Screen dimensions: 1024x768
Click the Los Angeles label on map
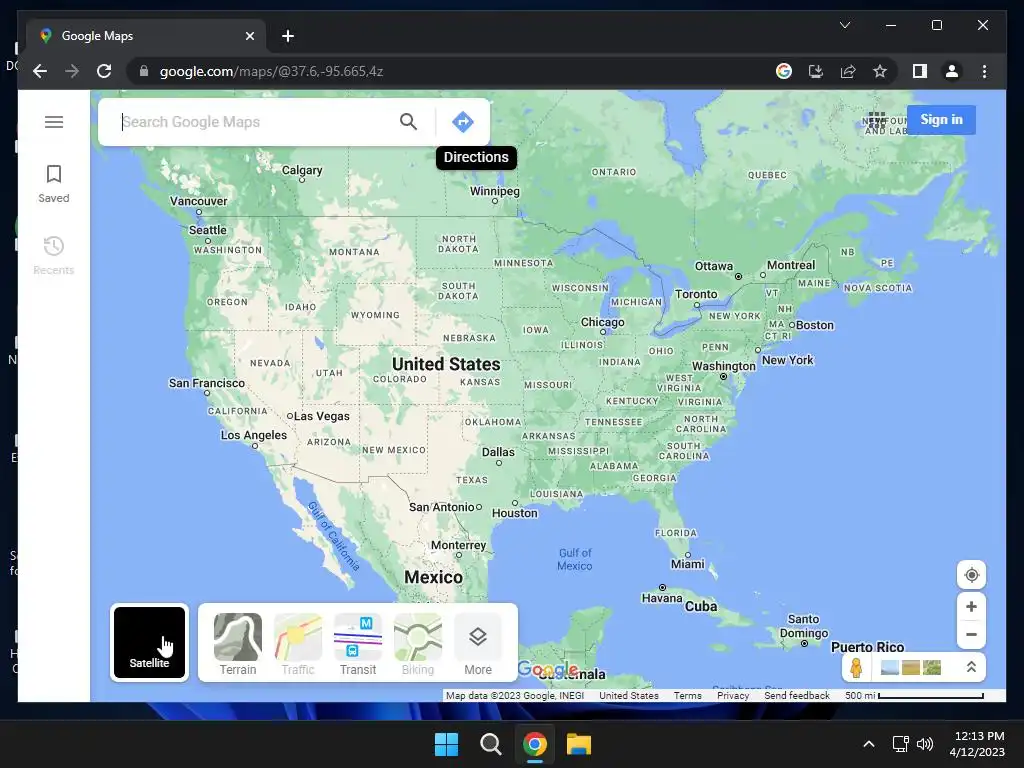tap(253, 435)
